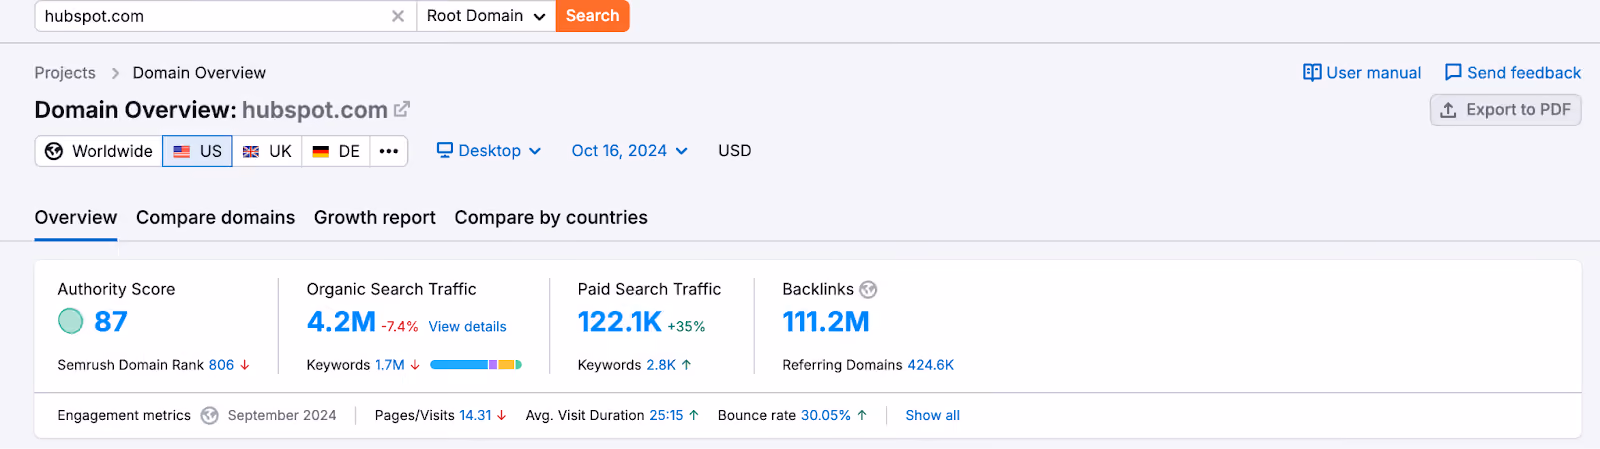The image size is (1600, 449).
Task: Switch the database to UK
Action: click(x=267, y=151)
